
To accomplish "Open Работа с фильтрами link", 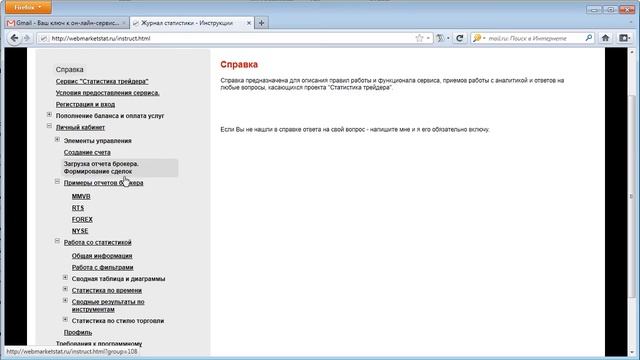I will click(102, 267).
